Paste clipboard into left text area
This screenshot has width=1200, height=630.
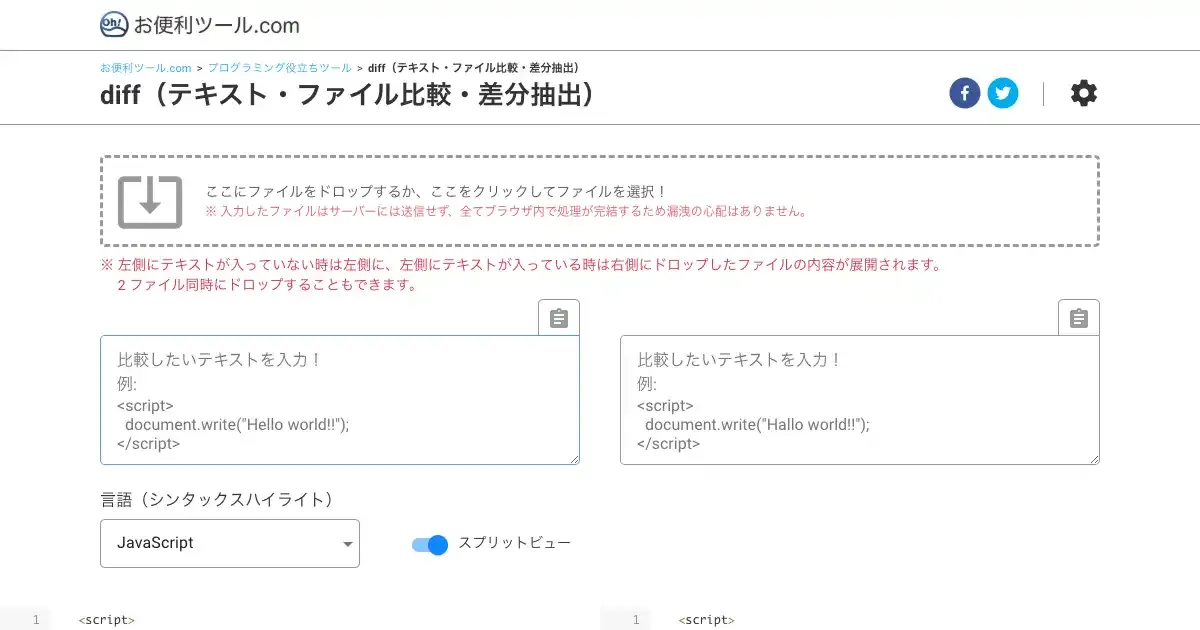tap(559, 318)
